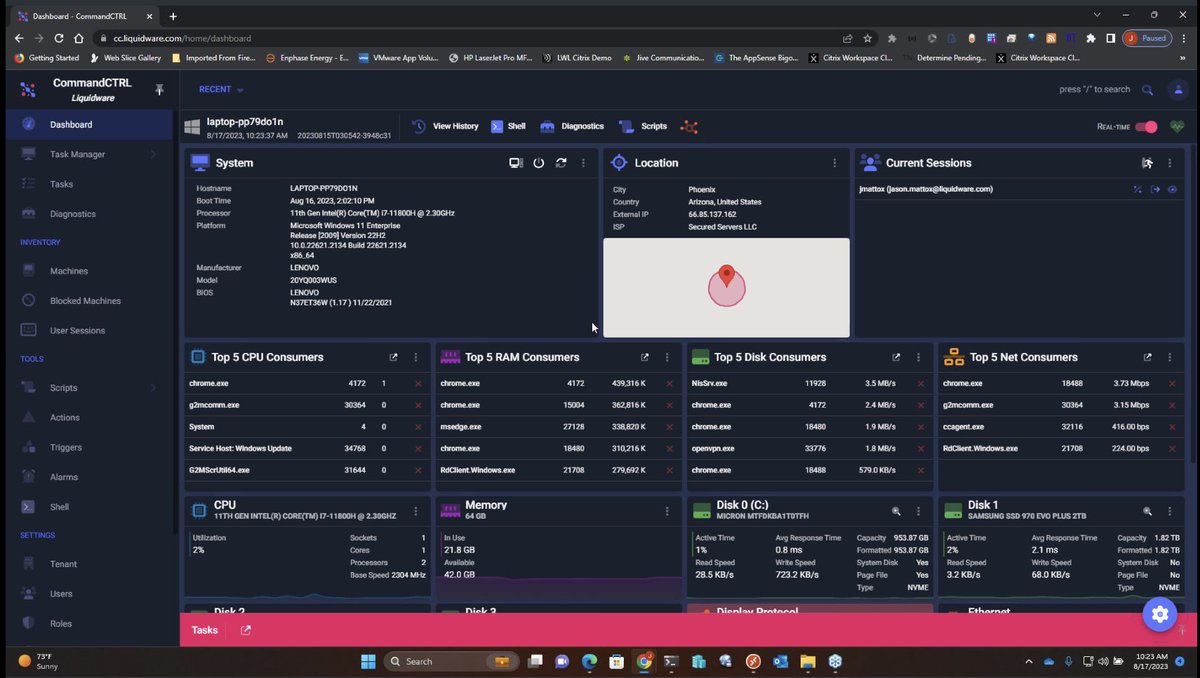Open the Shell button in machine toolbar
This screenshot has height=678, width=1200.
(508, 126)
